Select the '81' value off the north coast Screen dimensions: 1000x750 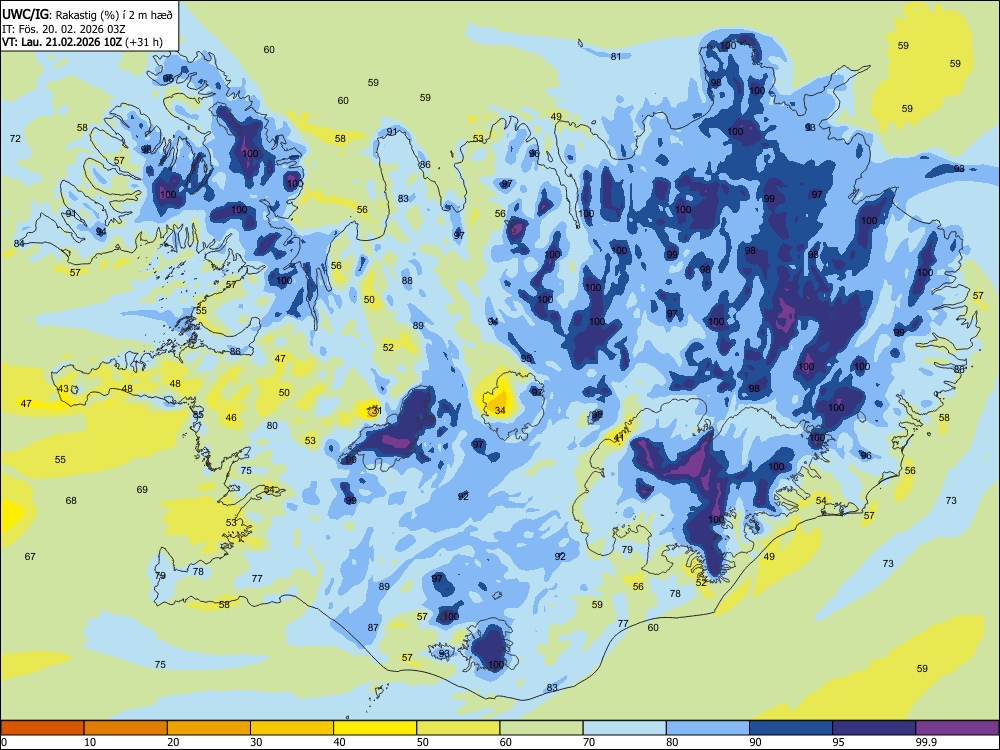[615, 56]
